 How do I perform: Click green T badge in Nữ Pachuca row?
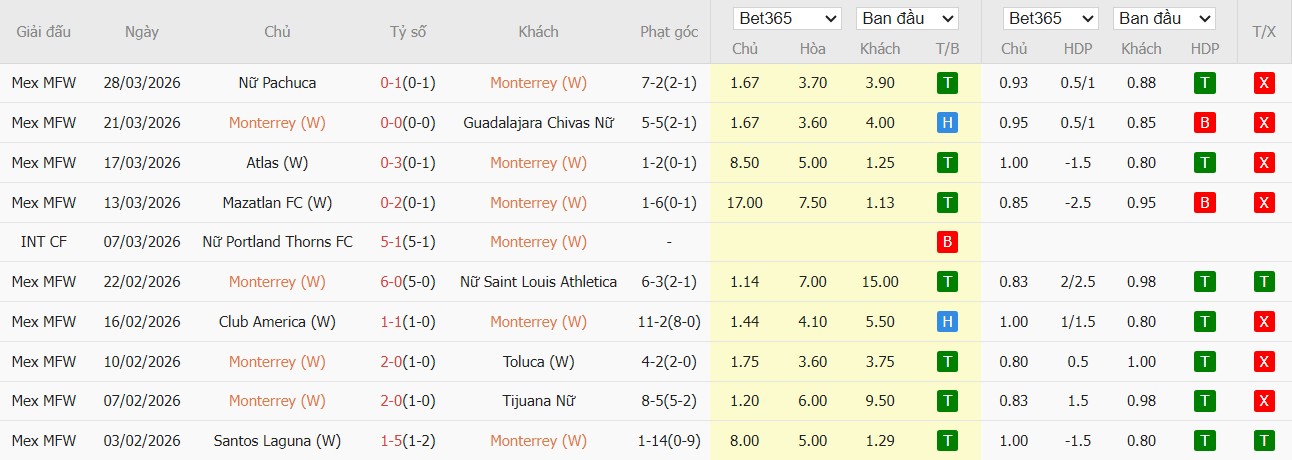pyautogui.click(x=946, y=83)
